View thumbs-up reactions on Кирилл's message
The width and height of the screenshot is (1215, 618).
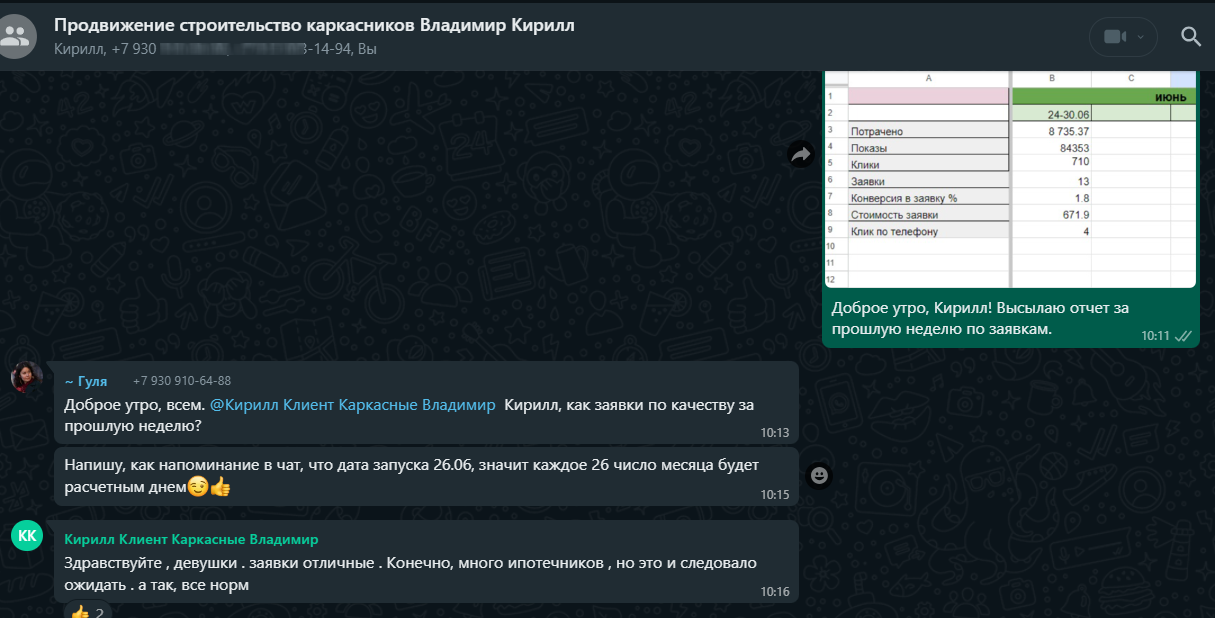coord(87,611)
